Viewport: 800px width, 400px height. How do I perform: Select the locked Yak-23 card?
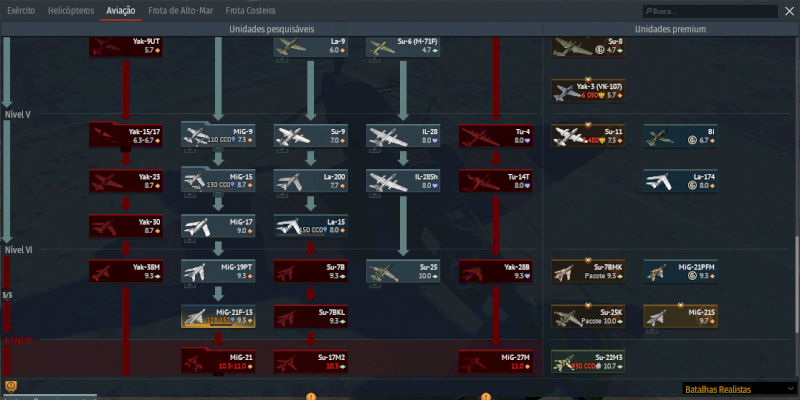126,181
